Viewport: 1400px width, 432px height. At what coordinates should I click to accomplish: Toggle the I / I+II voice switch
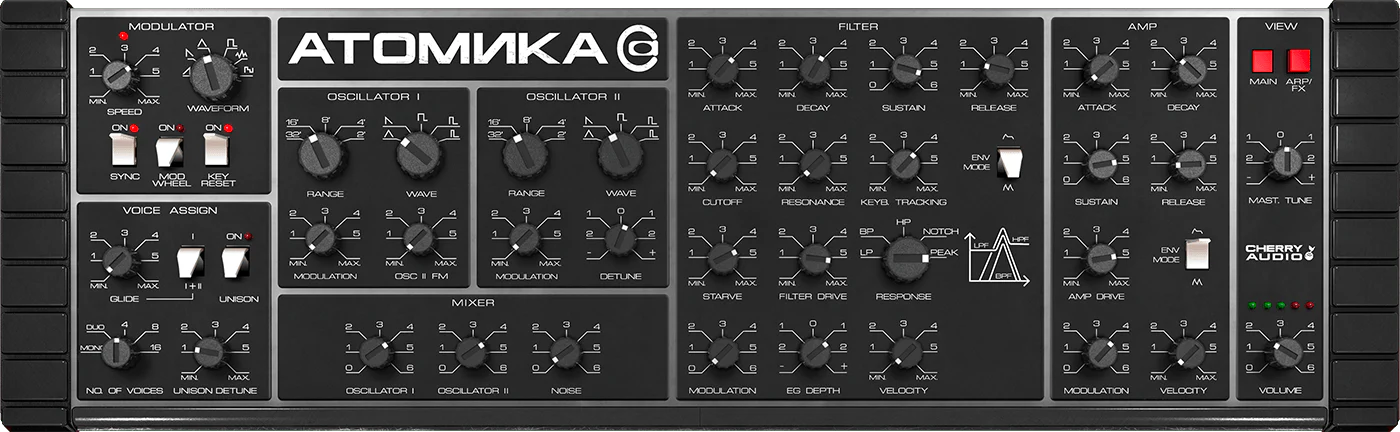tap(189, 264)
